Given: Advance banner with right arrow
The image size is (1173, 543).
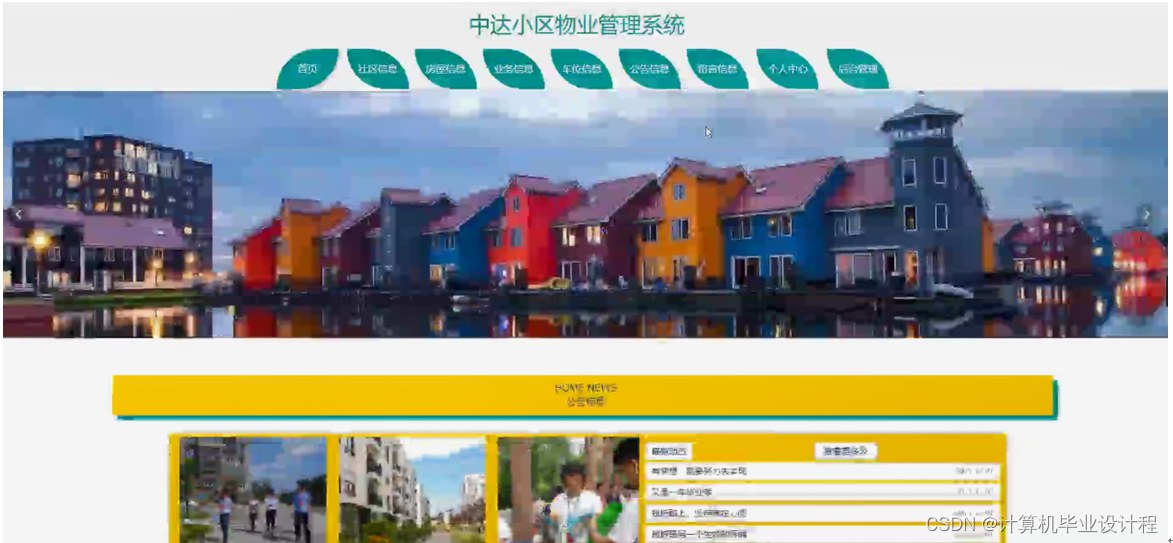Looking at the screenshot, I should [1147, 215].
